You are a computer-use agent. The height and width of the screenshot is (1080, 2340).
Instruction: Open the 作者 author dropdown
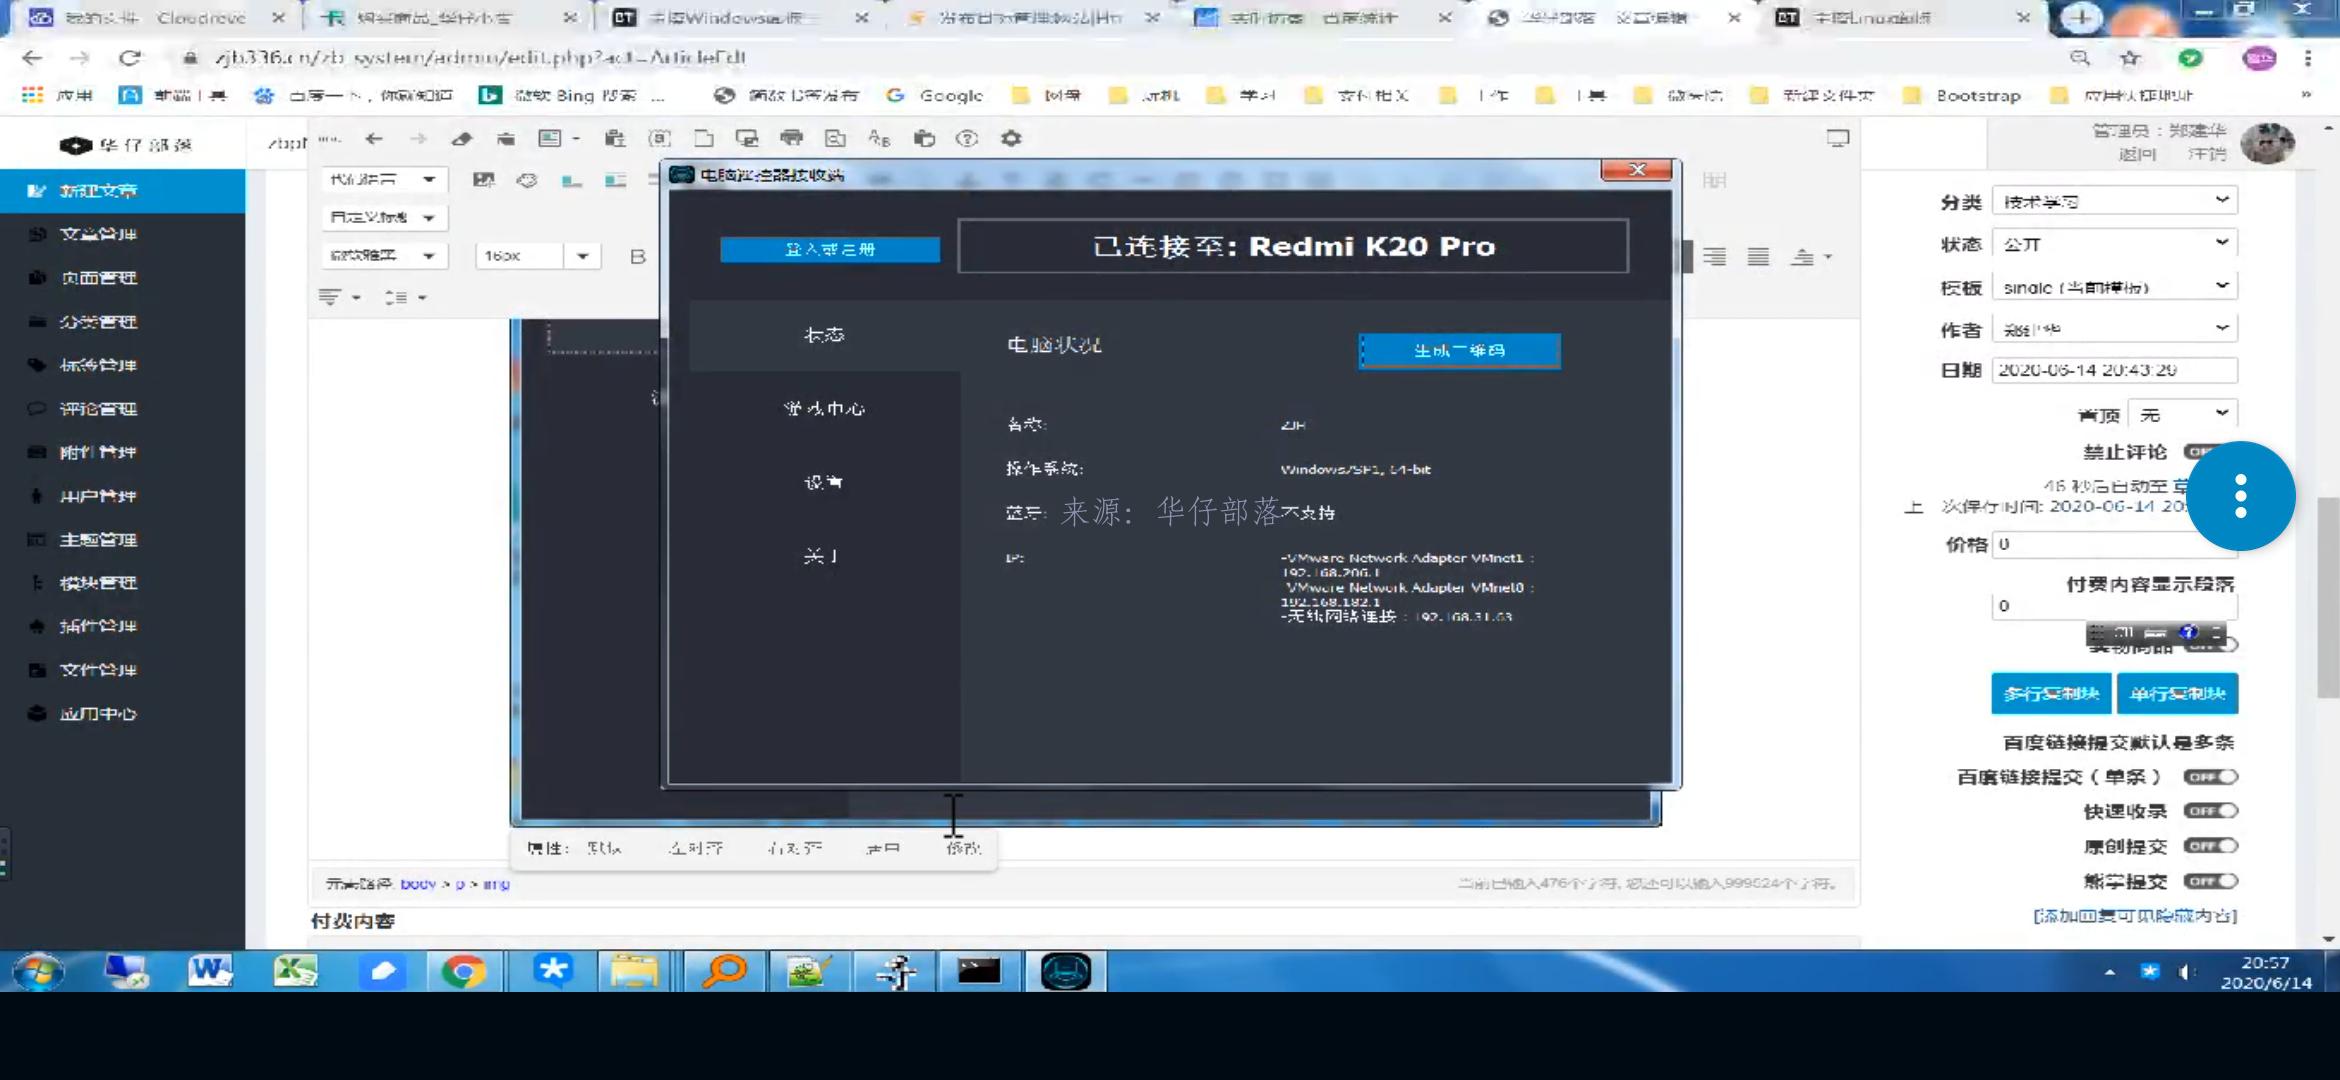point(2115,329)
